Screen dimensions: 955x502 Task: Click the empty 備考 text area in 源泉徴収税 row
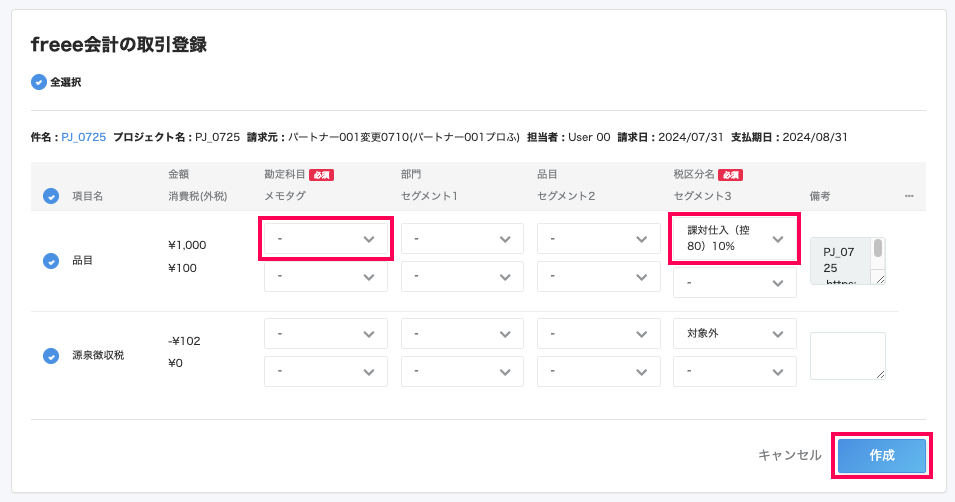click(848, 356)
